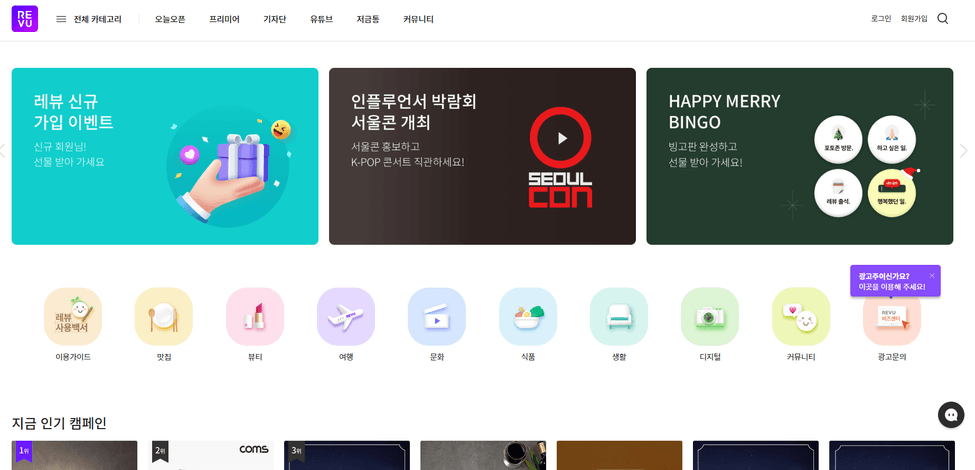
Task: Close the 광고주이신가요 tooltip
Action: (931, 275)
